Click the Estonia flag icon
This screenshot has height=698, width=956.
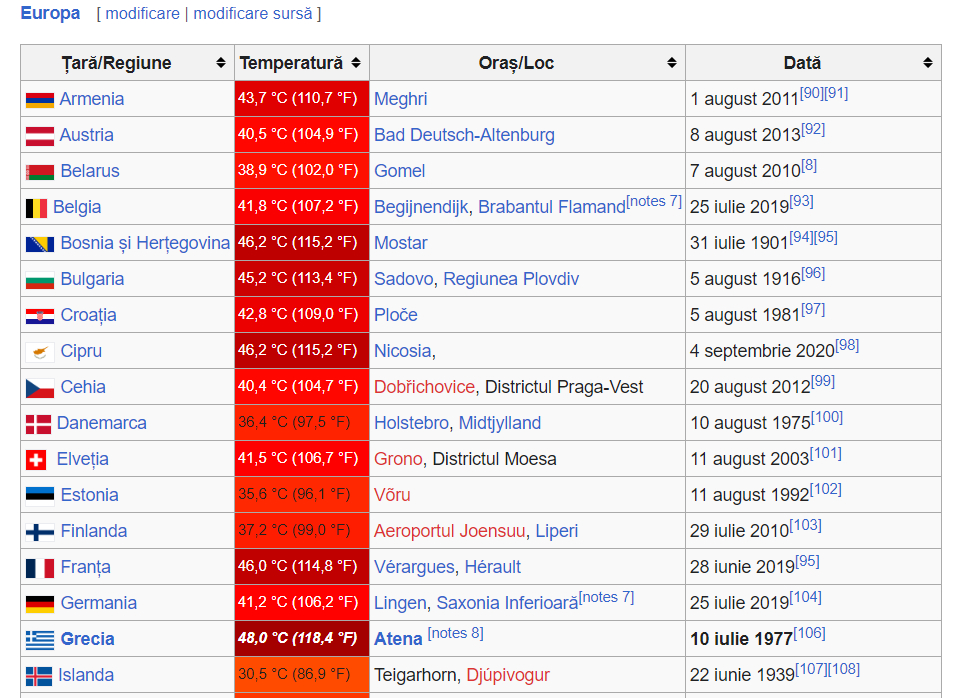tap(40, 495)
